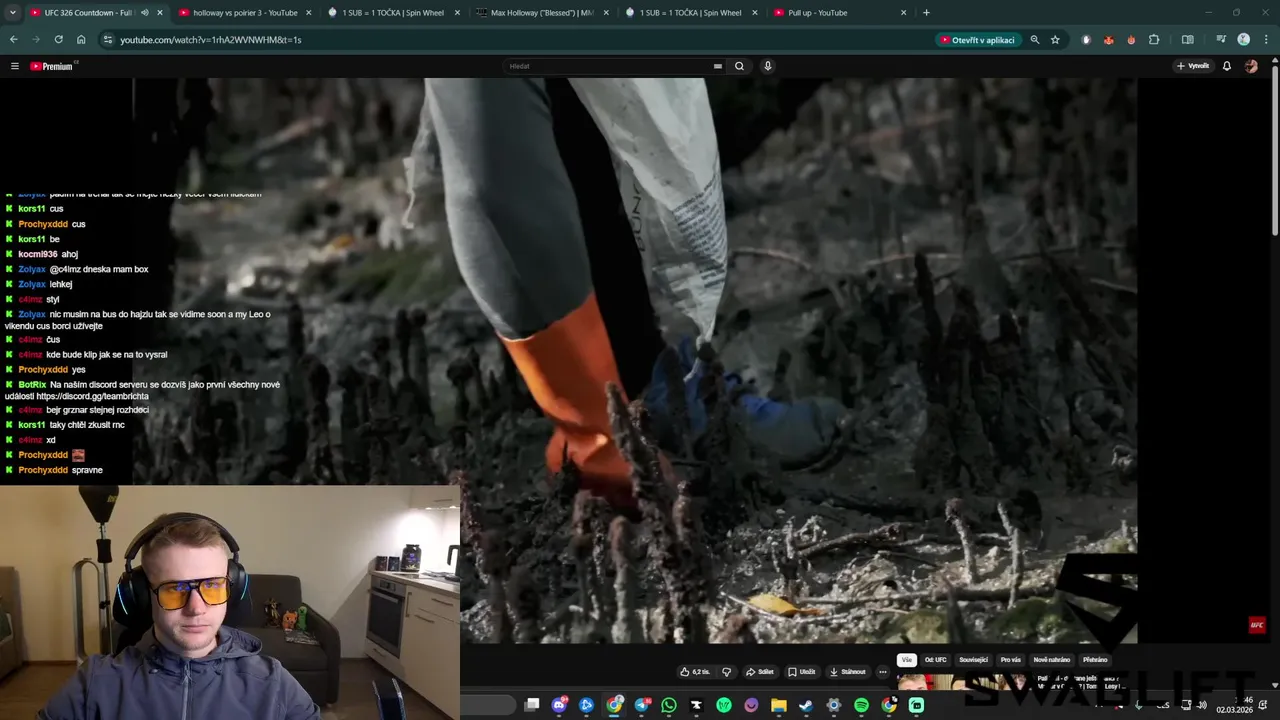View site information icon in address bar
The width and height of the screenshot is (1280, 720).
108,40
